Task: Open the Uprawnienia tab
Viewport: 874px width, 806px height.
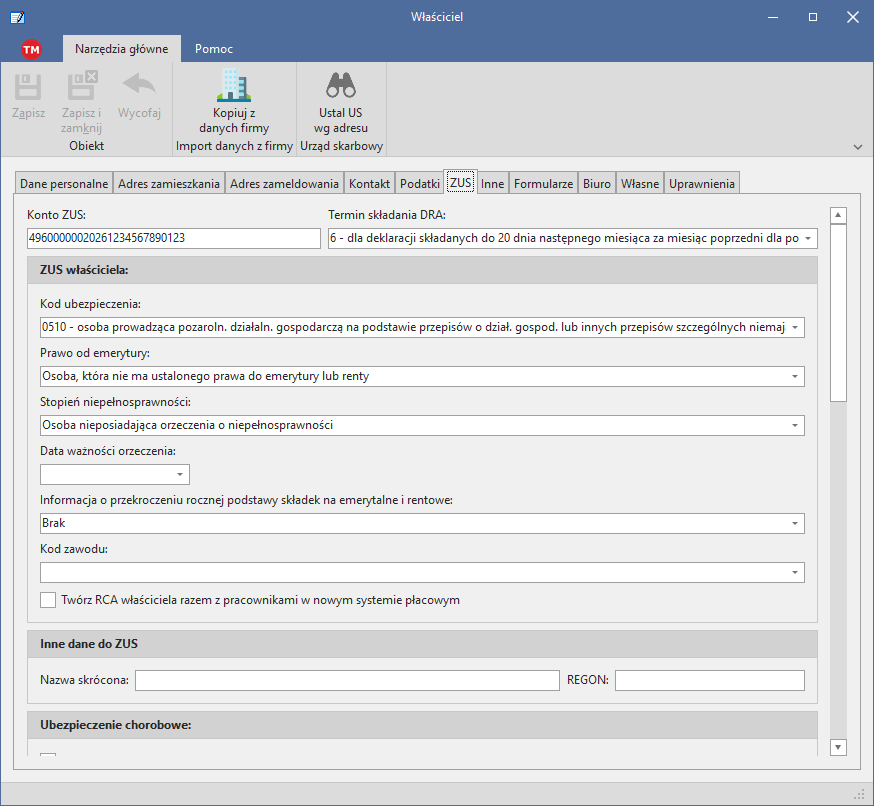Action: tap(702, 183)
